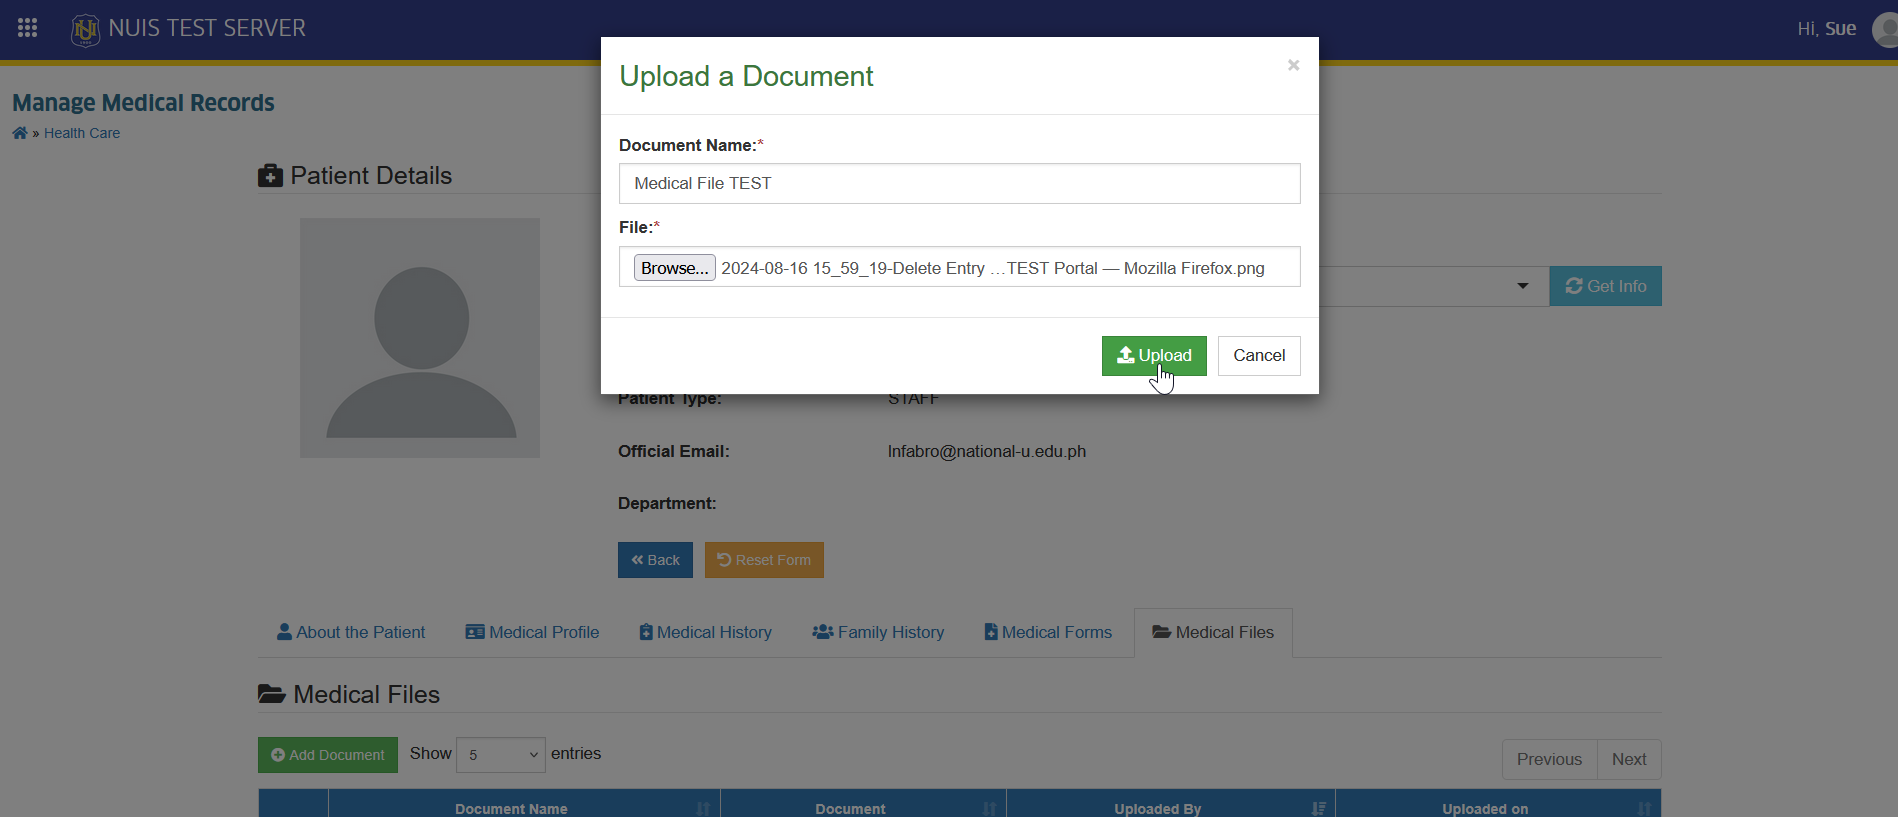1898x817 pixels.
Task: Open the Family History tab
Action: (x=878, y=632)
